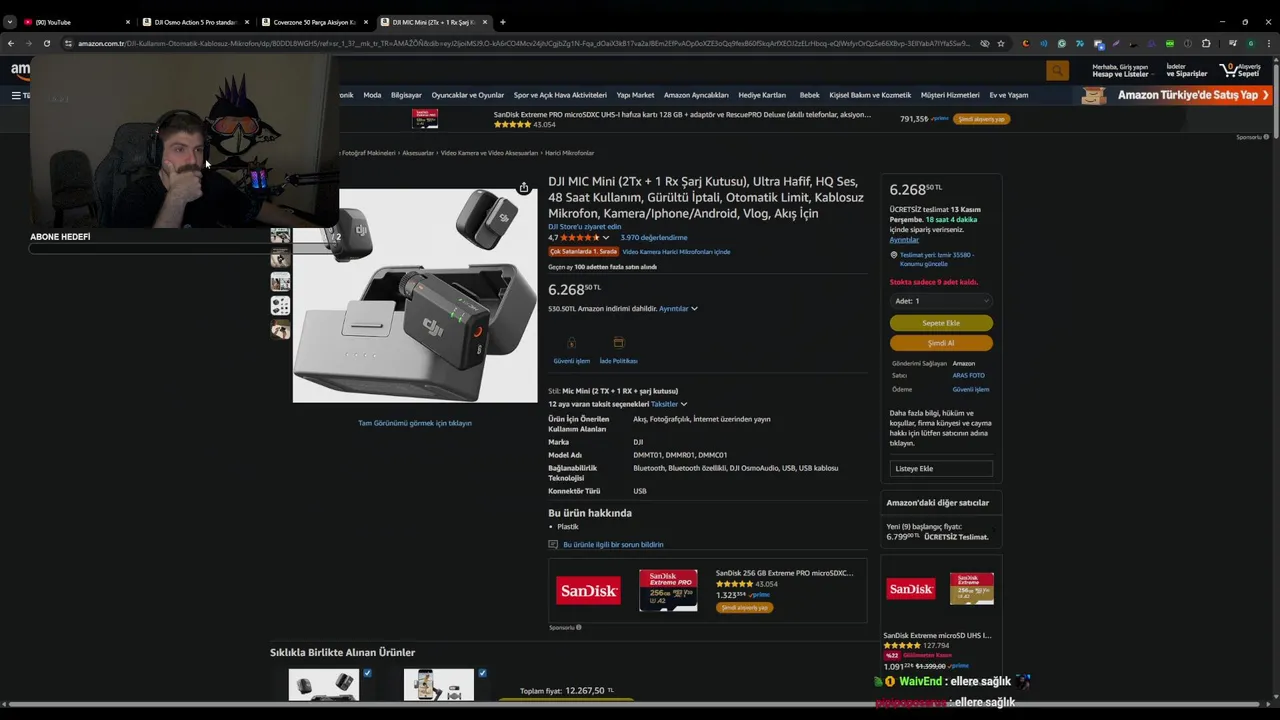This screenshot has width=1280, height=720.
Task: Close the YouTube tab
Action: click(x=128, y=22)
